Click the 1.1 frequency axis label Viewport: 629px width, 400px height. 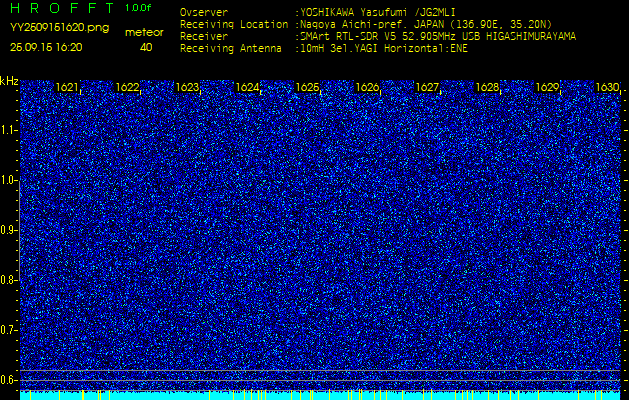7,130
